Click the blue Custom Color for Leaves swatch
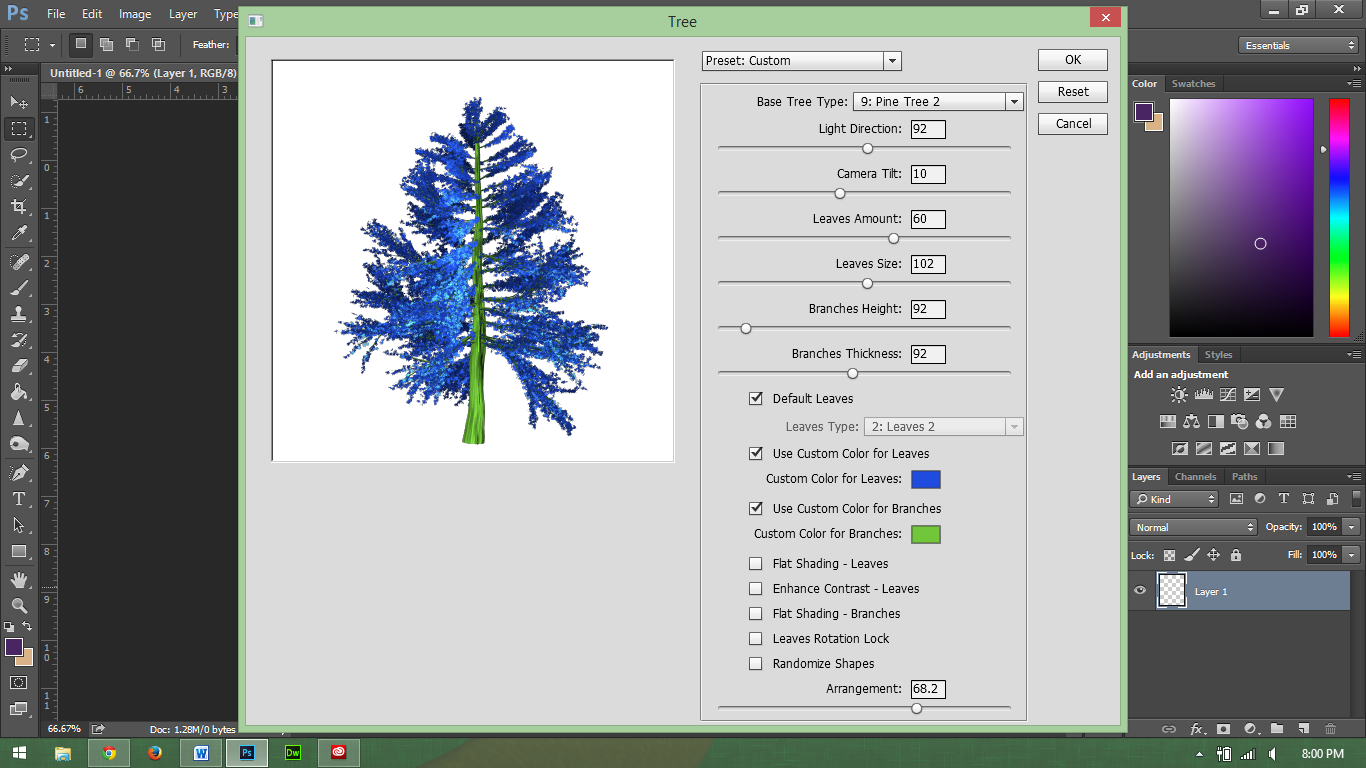Image resolution: width=1366 pixels, height=768 pixels. [x=926, y=479]
